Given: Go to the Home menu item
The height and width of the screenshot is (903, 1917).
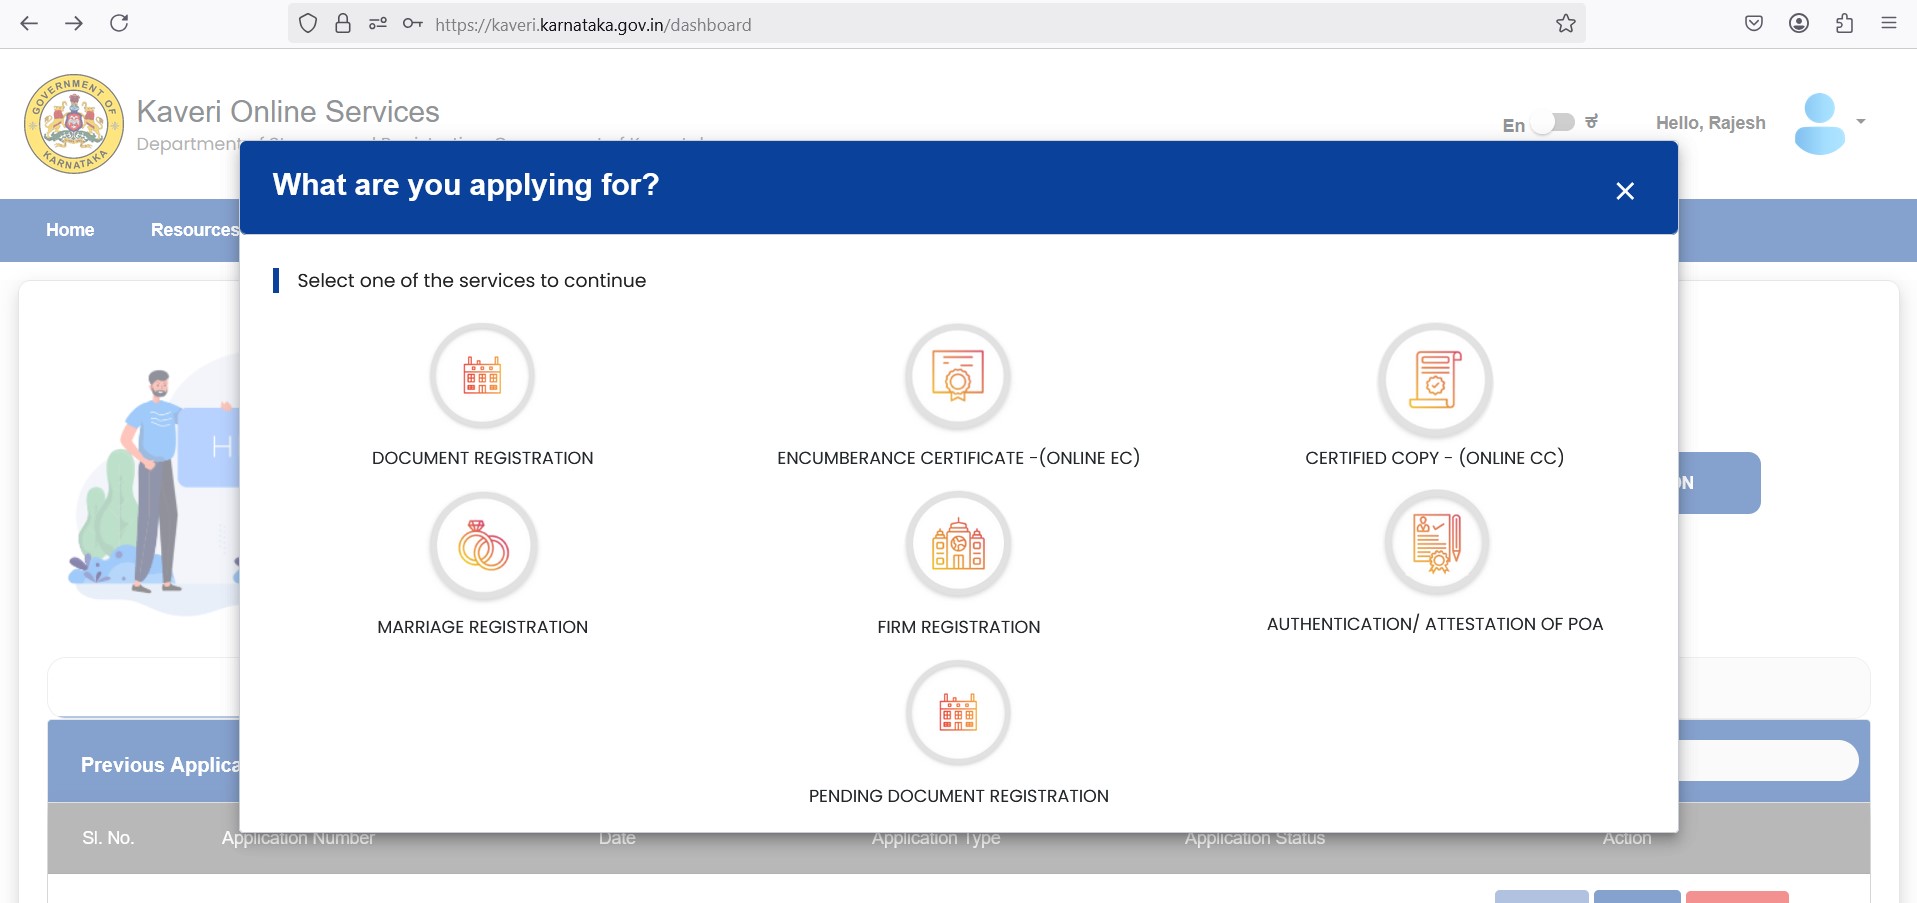Looking at the screenshot, I should coord(70,230).
